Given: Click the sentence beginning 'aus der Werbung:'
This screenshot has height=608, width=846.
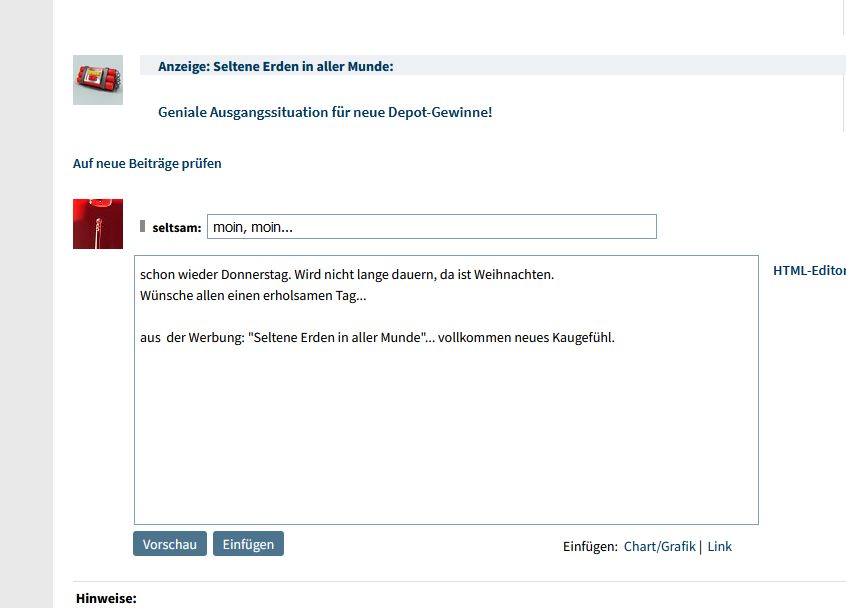Looking at the screenshot, I should 377,338.
